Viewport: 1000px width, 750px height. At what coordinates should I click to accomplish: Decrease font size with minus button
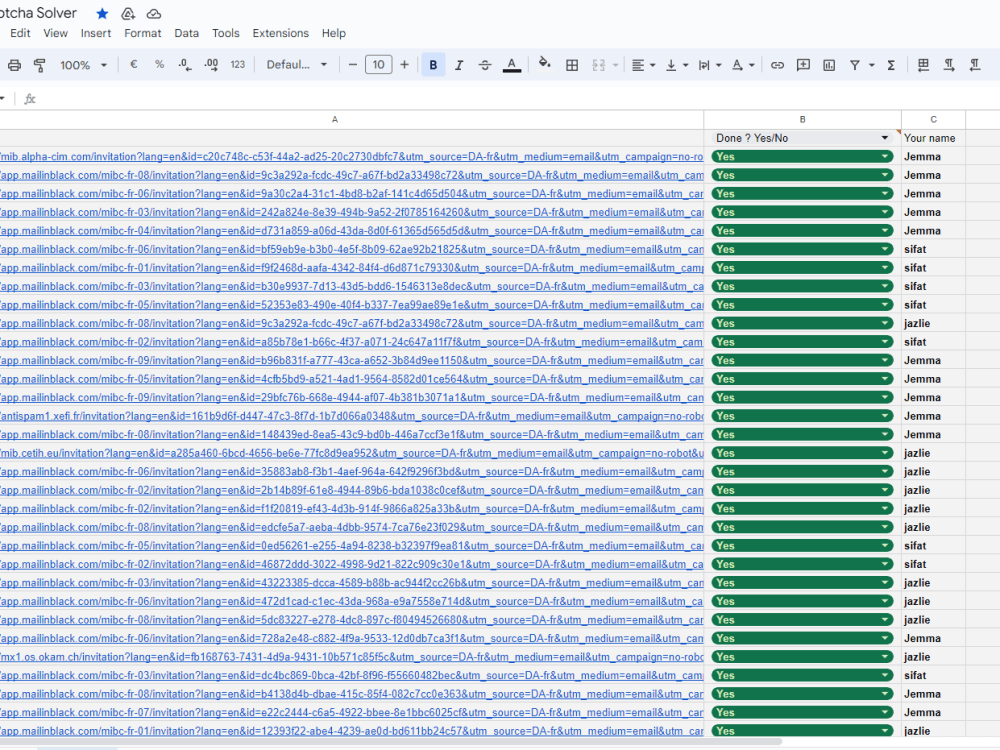click(x=353, y=64)
